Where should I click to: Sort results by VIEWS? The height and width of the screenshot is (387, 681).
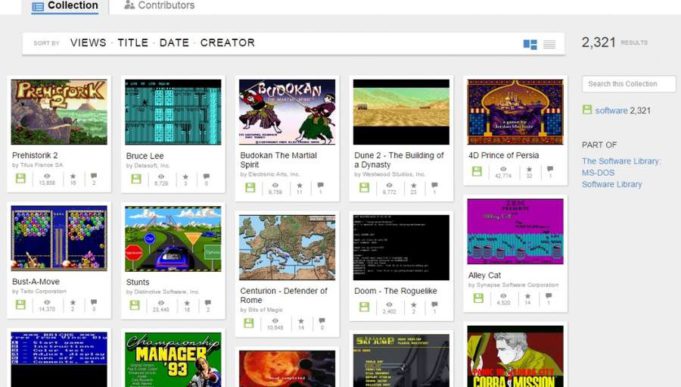click(x=88, y=43)
